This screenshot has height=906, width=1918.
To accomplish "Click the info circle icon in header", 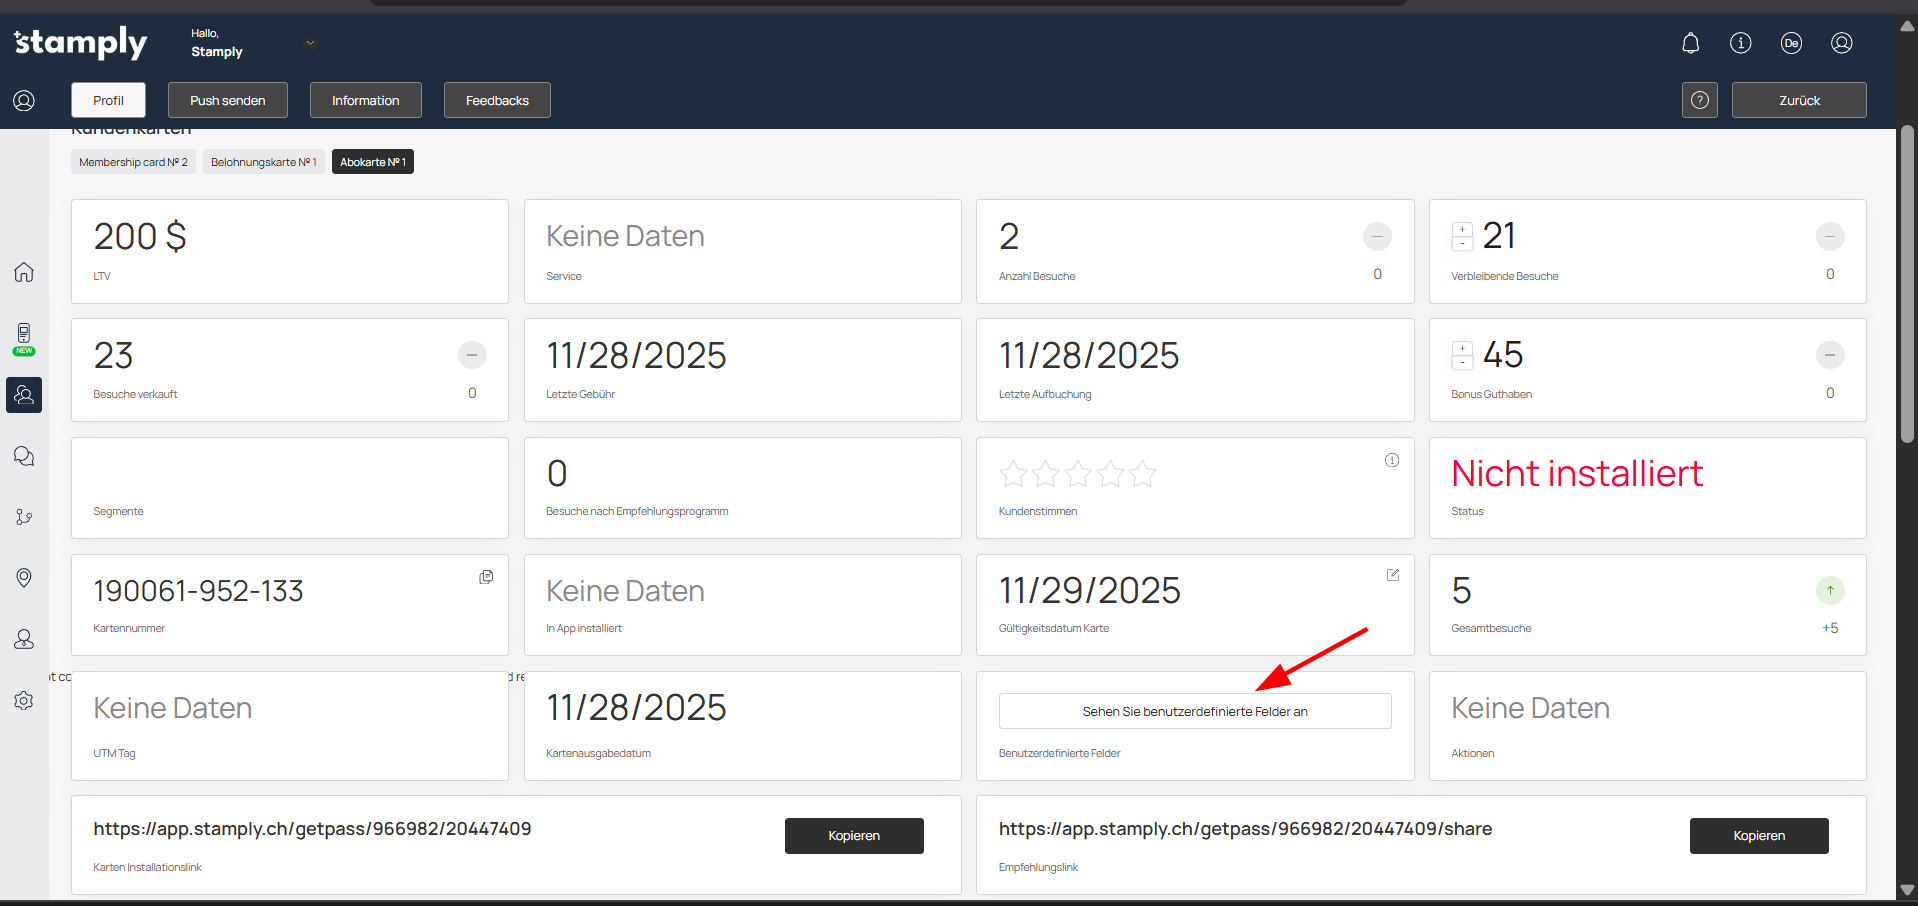I will click(1740, 43).
